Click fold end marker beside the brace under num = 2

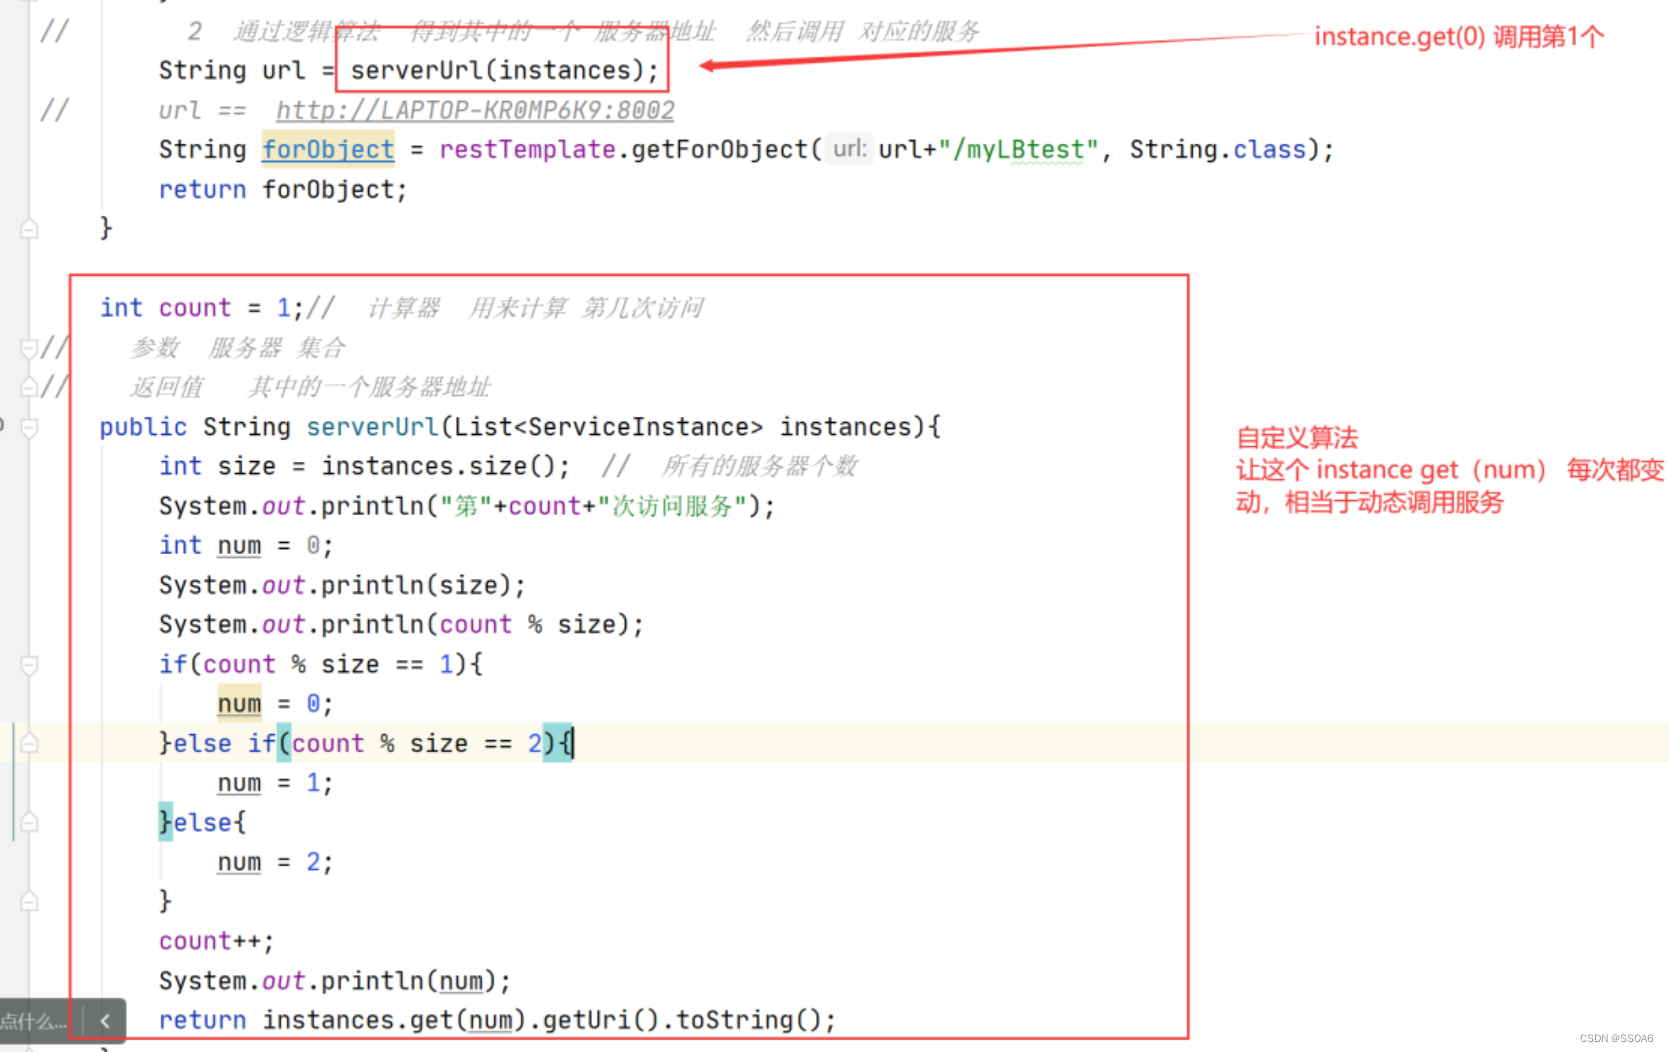30,901
